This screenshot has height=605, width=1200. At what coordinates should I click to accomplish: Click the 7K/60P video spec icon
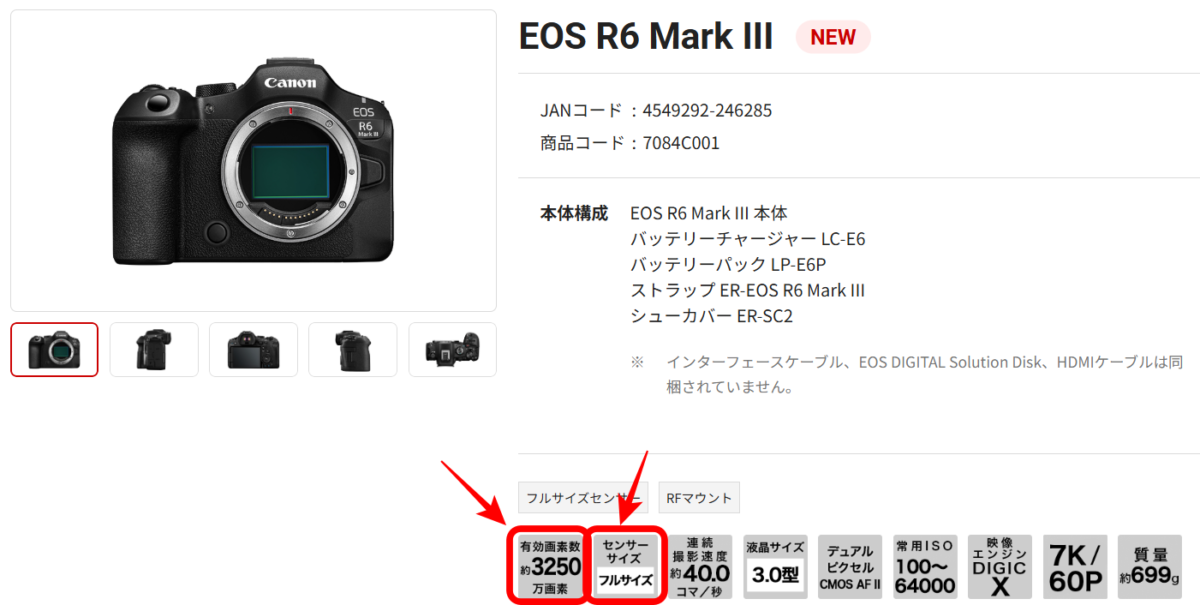pos(1075,566)
